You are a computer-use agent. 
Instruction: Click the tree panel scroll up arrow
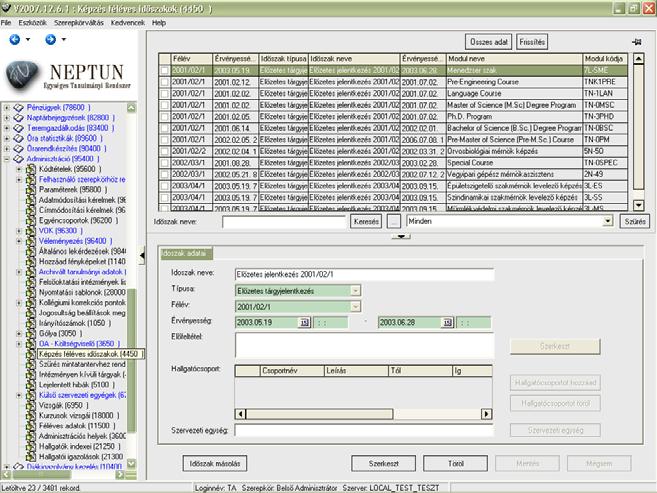(x=131, y=108)
